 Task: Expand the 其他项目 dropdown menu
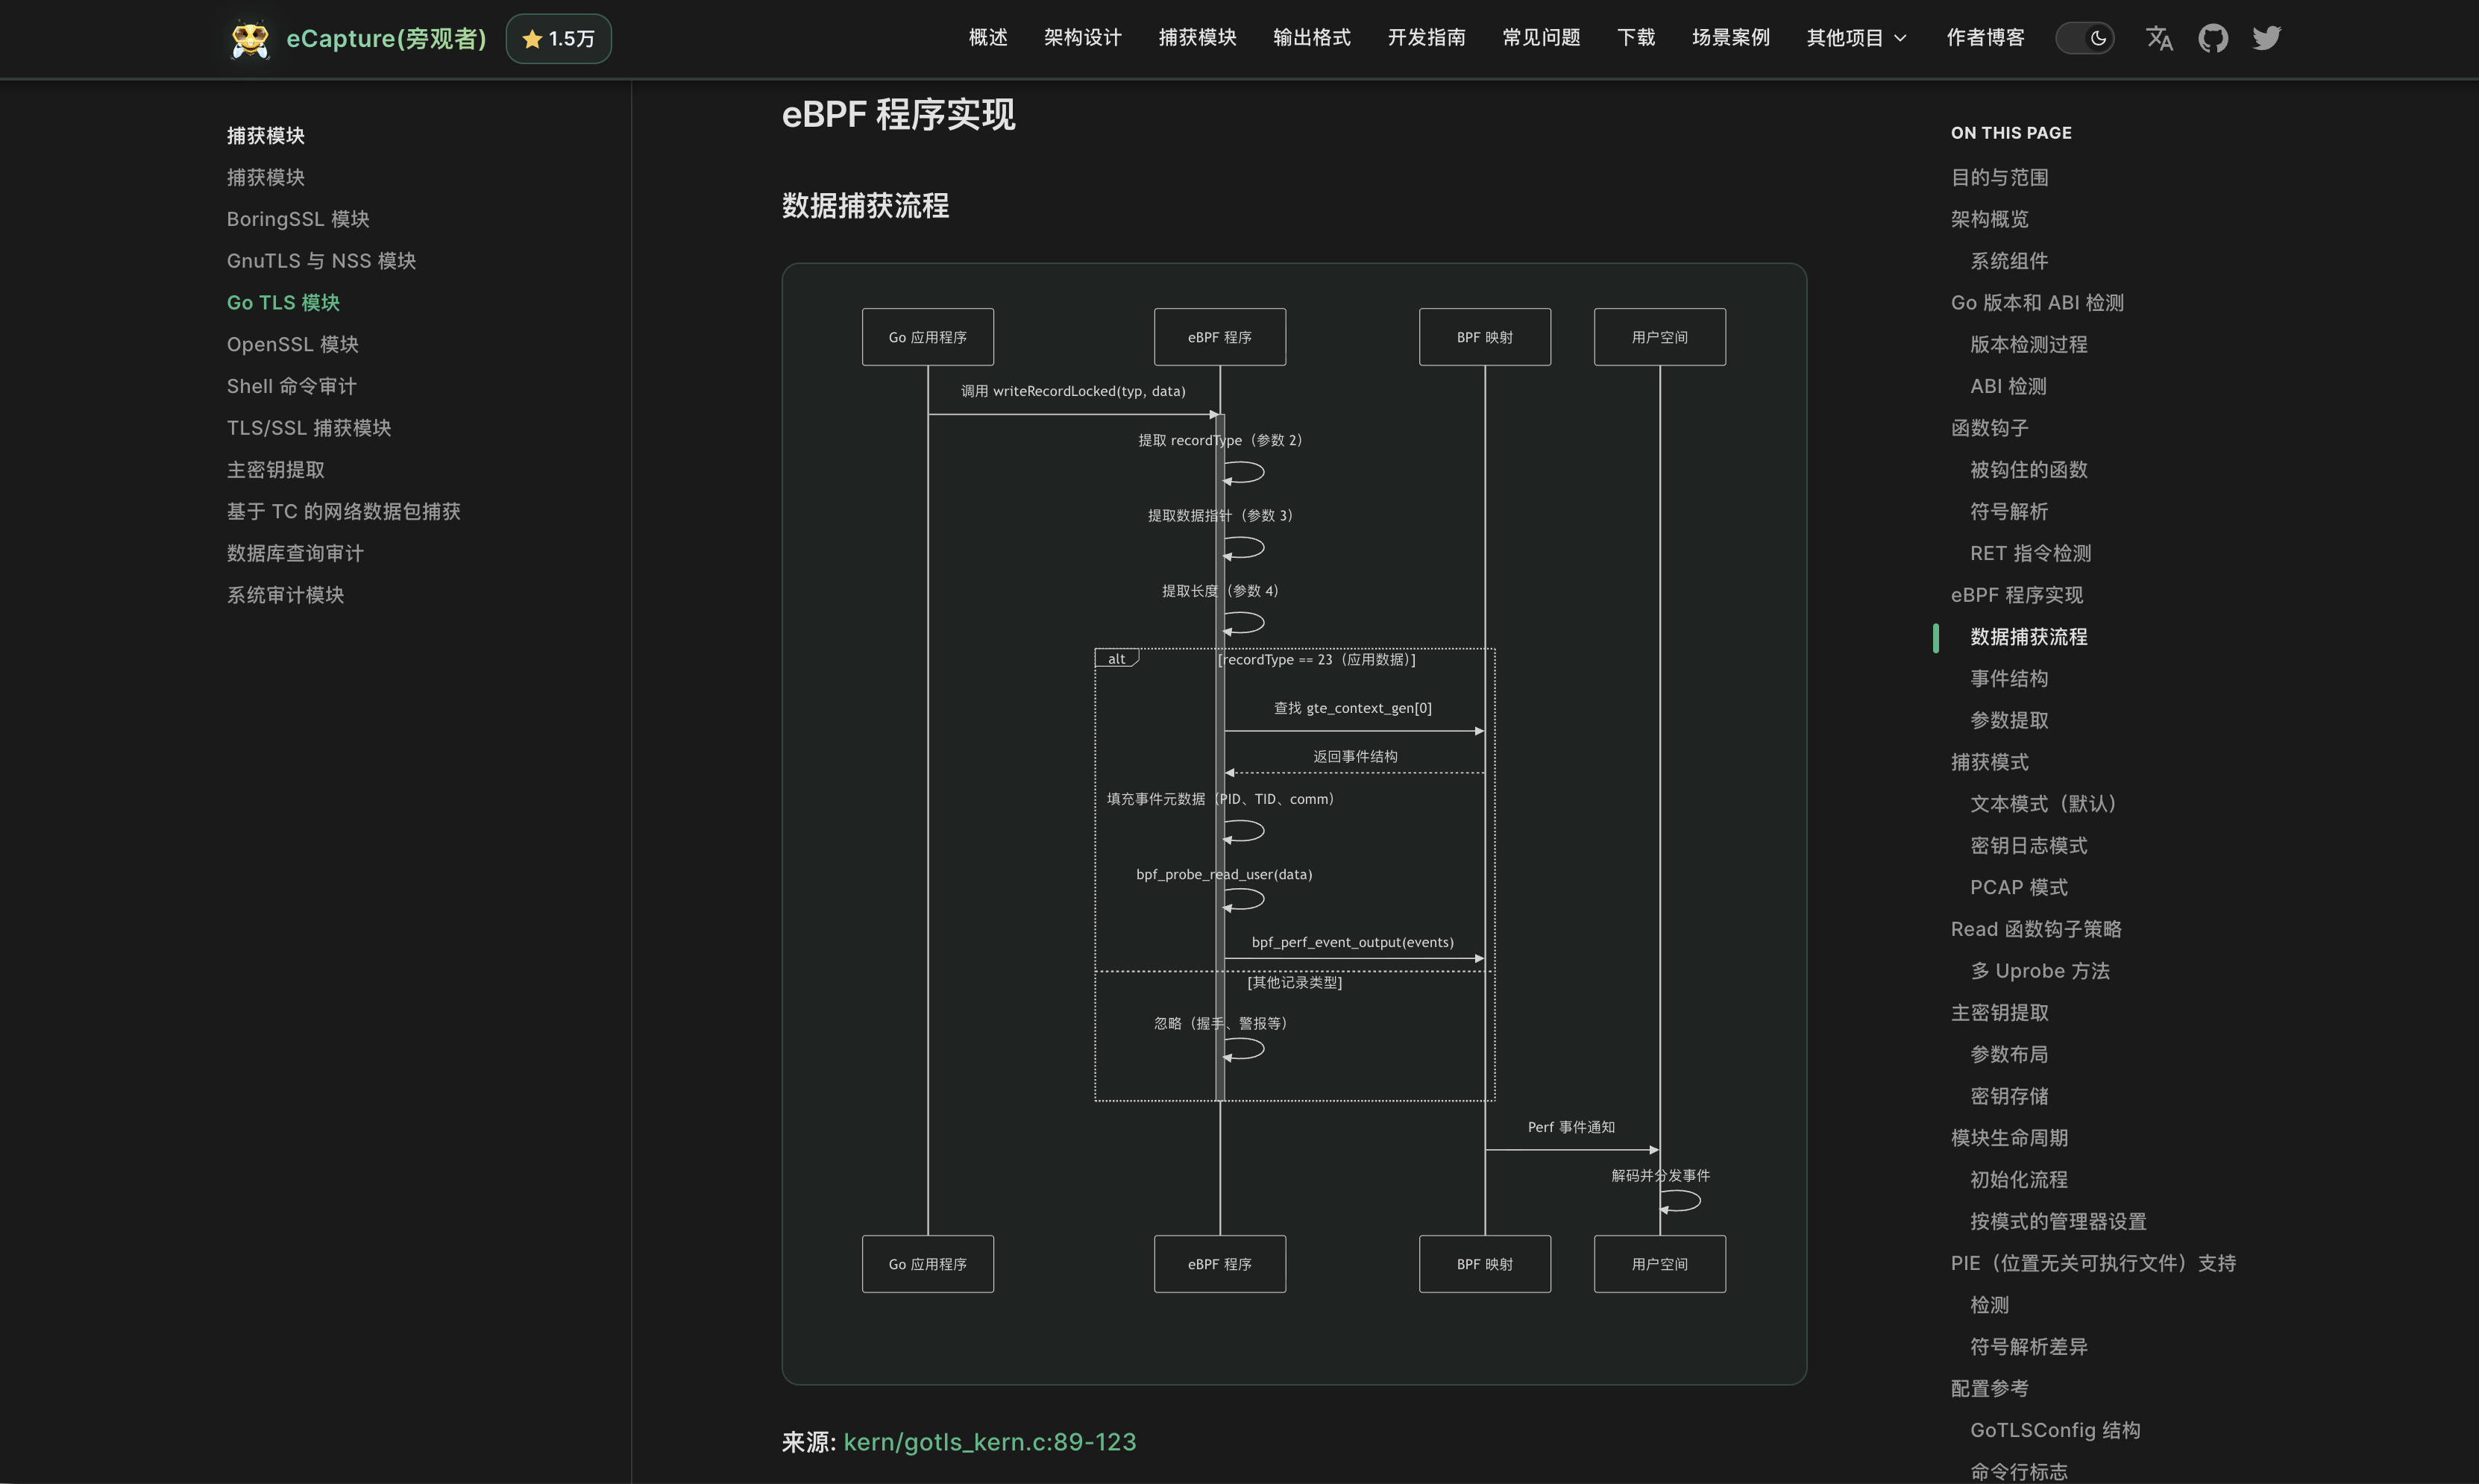point(1856,38)
